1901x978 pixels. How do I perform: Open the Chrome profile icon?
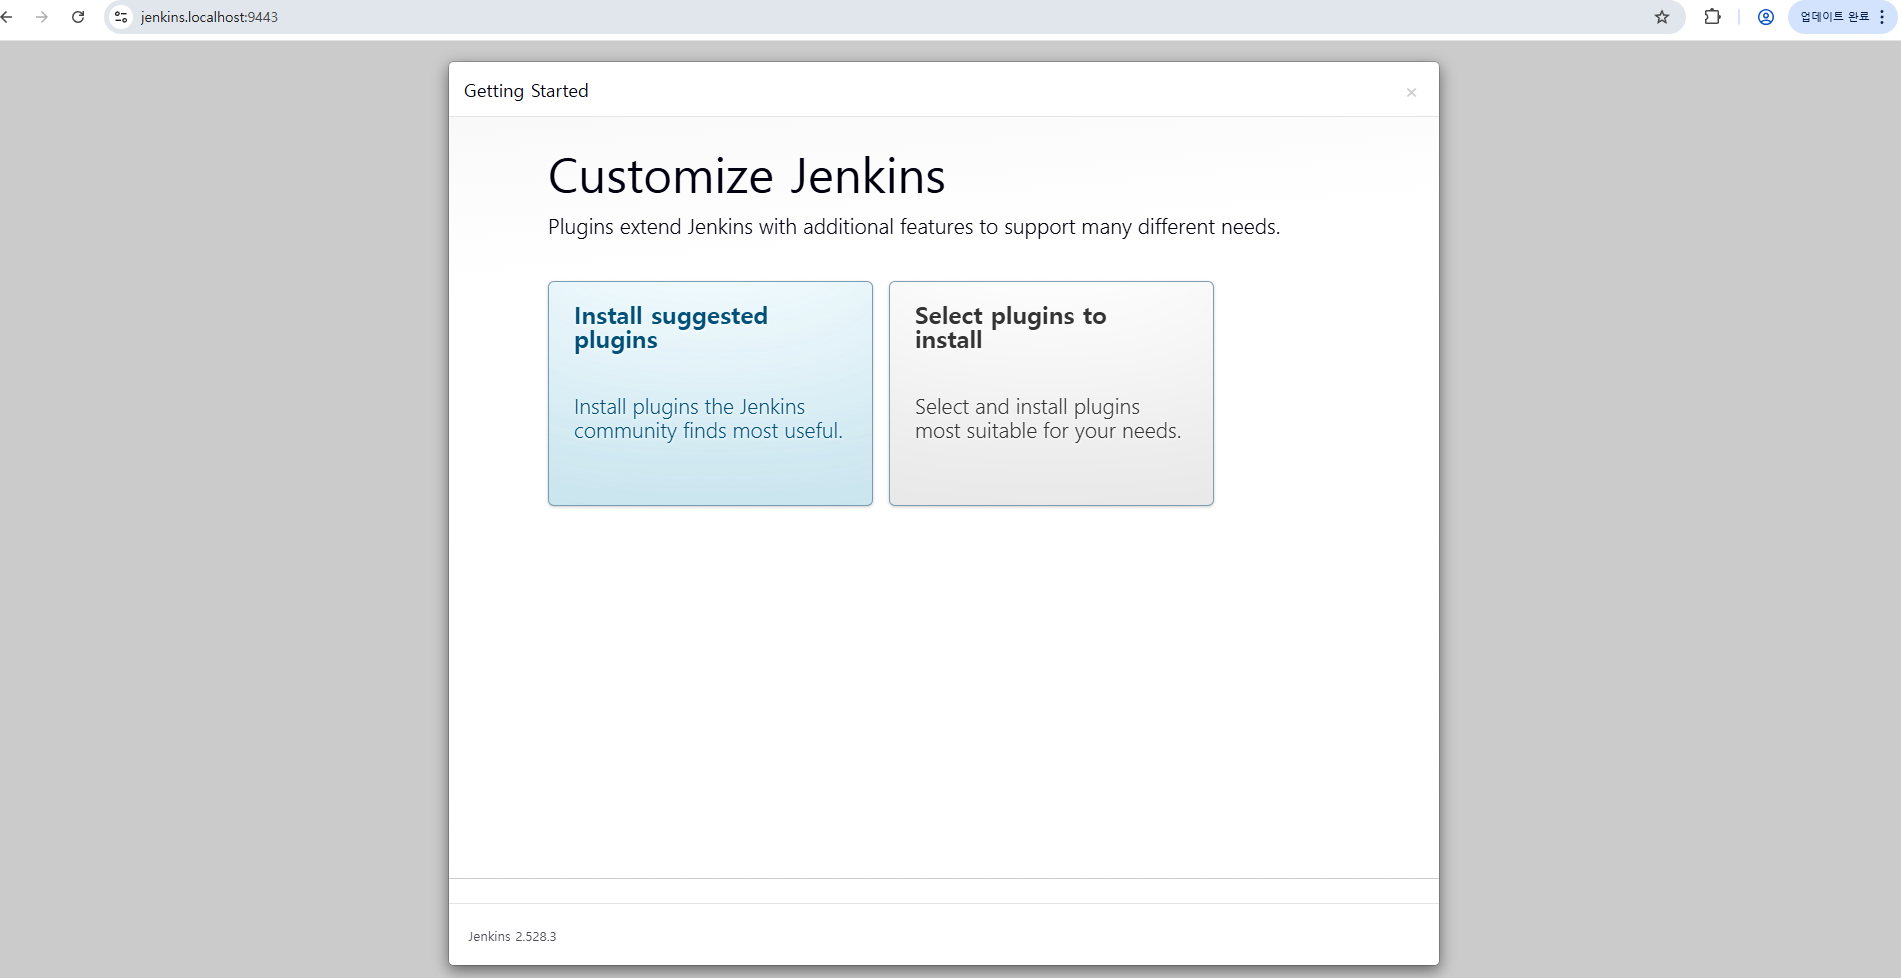[x=1766, y=17]
